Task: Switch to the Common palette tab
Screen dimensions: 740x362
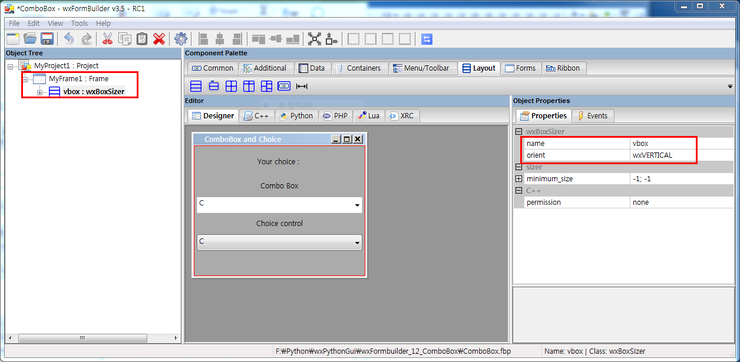Action: pos(212,68)
